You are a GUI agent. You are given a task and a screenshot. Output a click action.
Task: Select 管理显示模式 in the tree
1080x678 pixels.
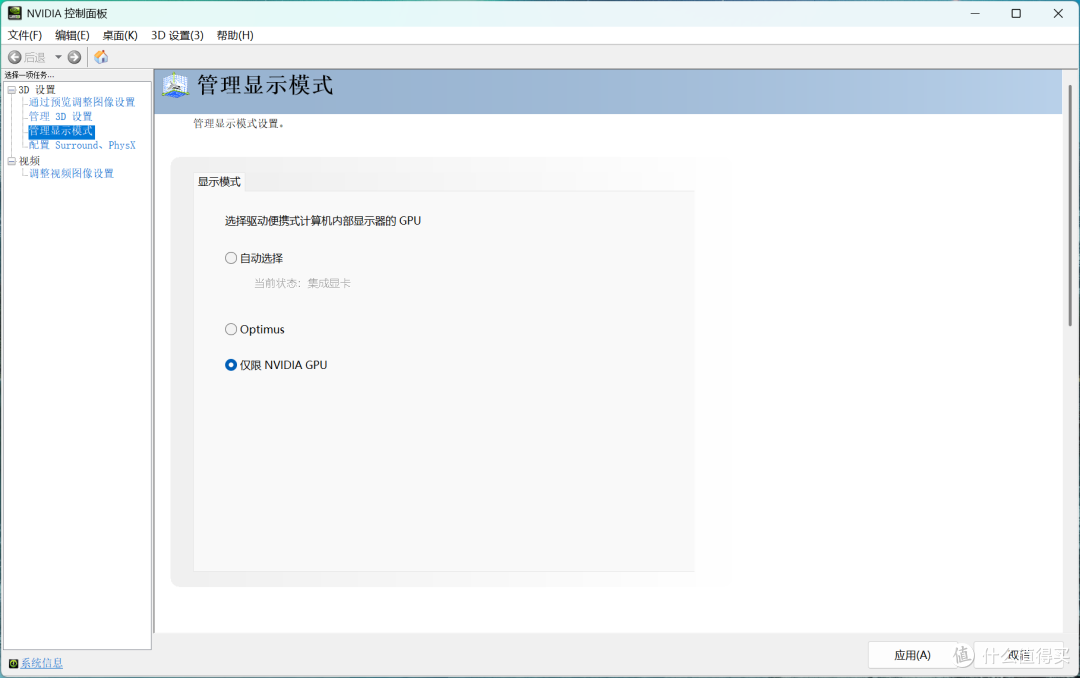(x=61, y=131)
